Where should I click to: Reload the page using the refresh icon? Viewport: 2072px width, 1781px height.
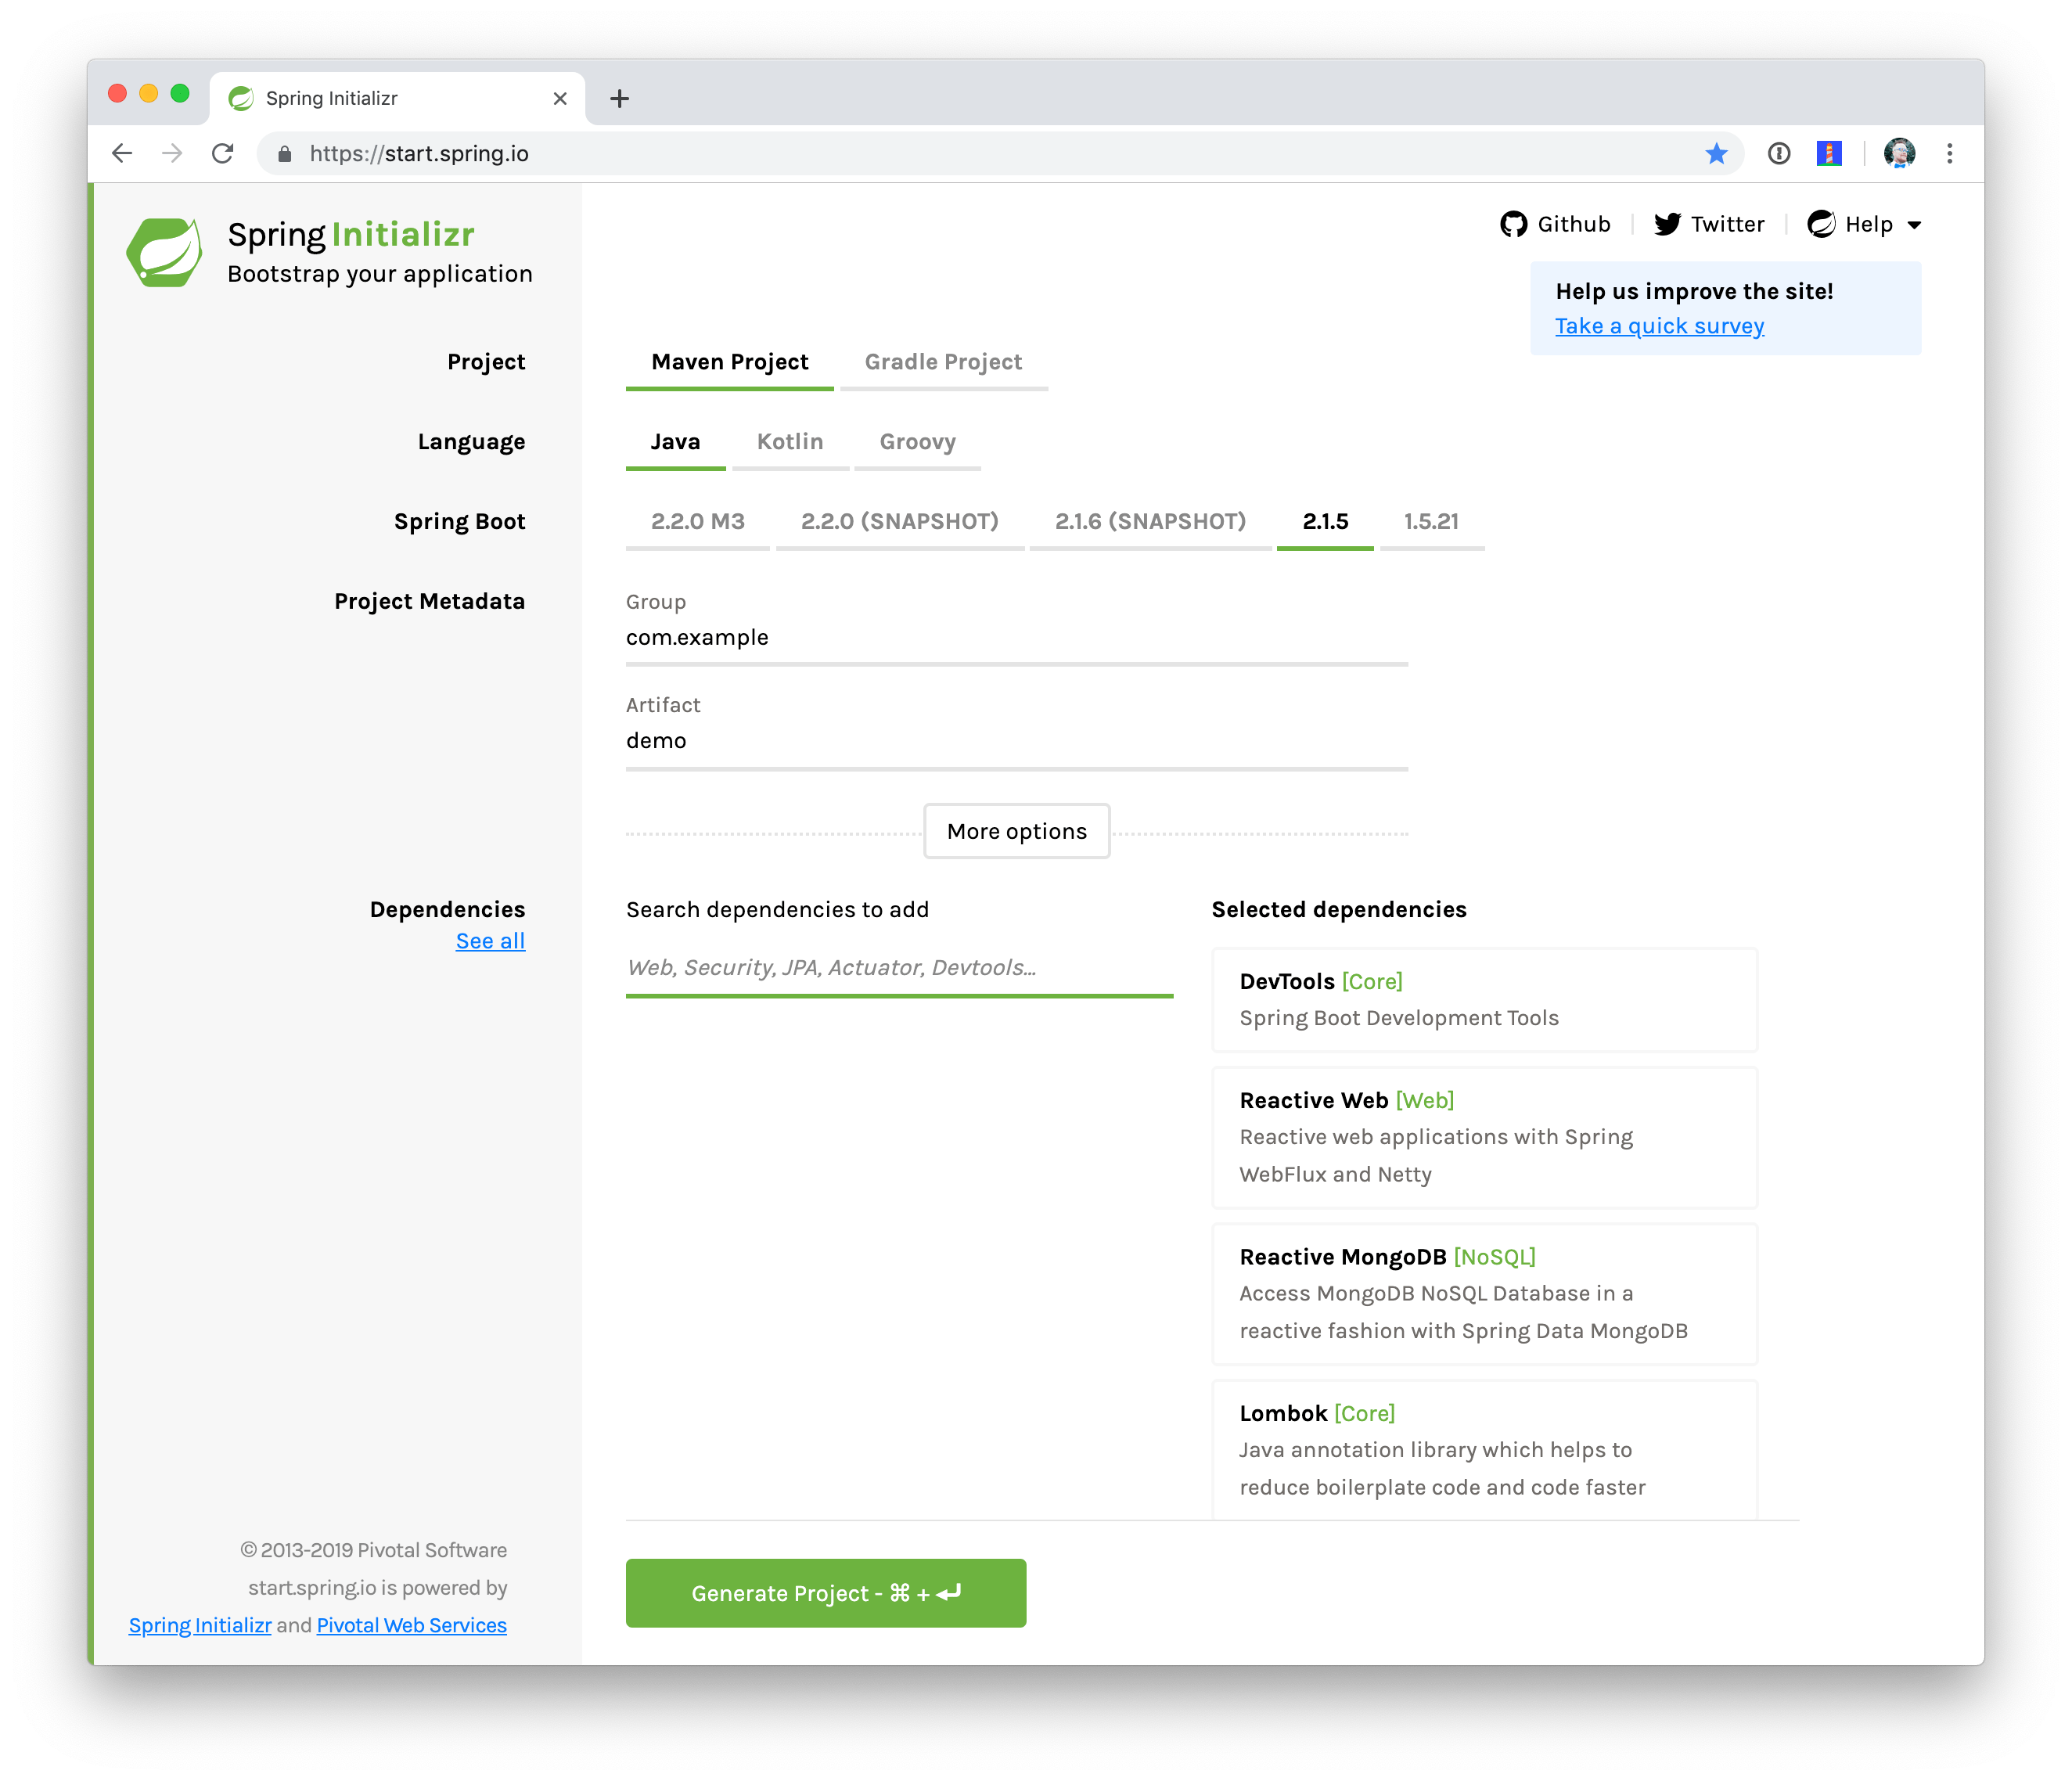(x=222, y=153)
